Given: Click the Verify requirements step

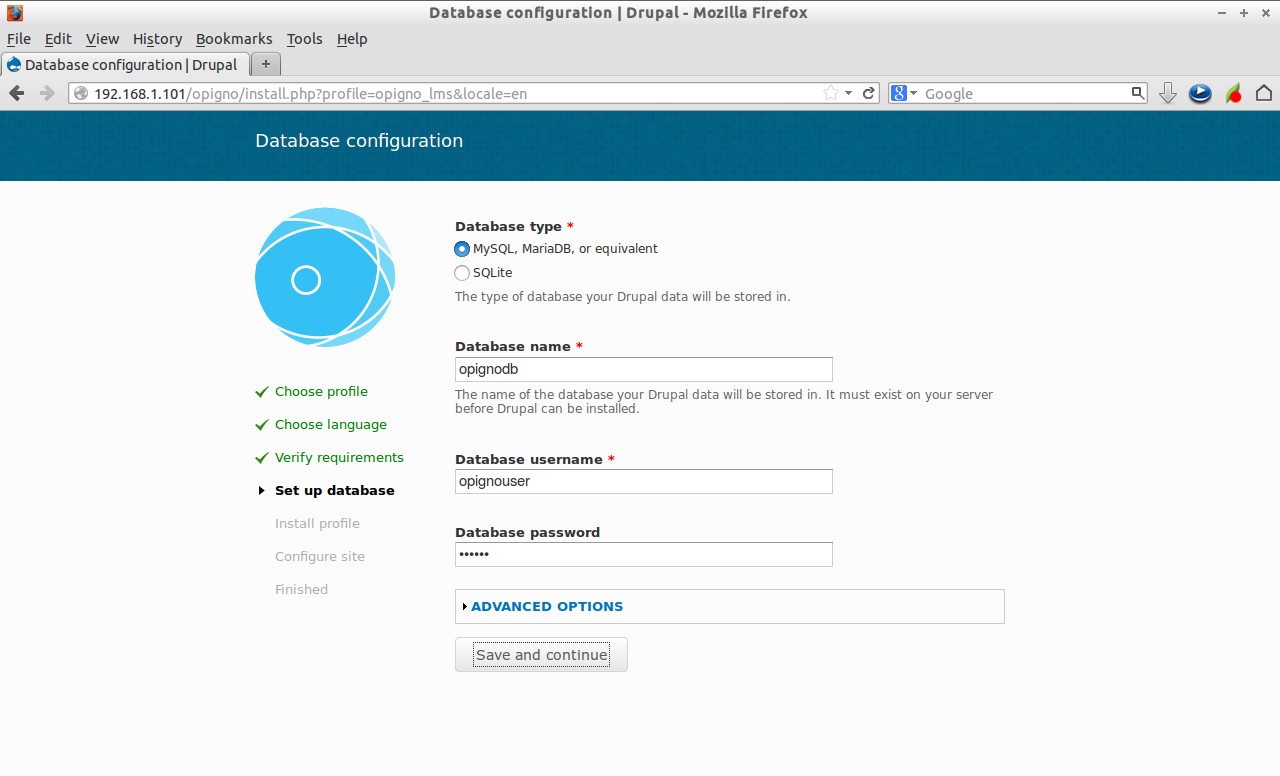Looking at the screenshot, I should (339, 457).
